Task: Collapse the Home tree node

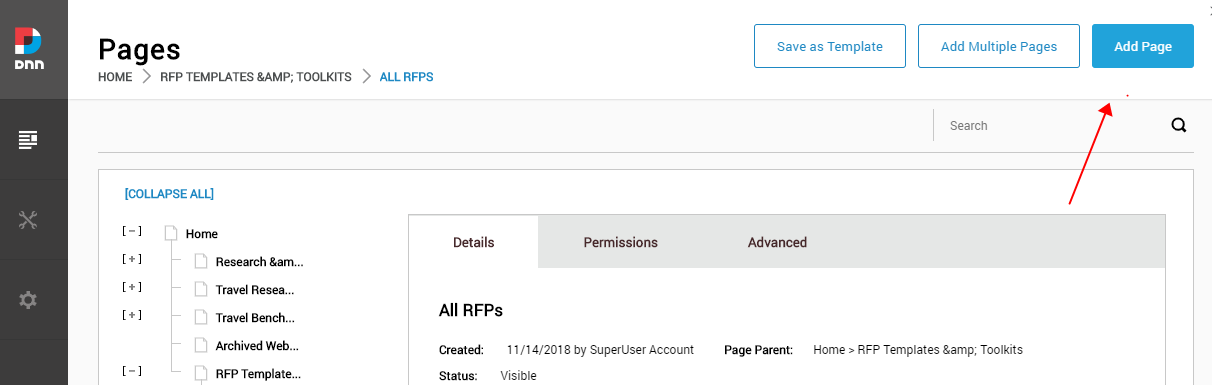Action: click(132, 231)
